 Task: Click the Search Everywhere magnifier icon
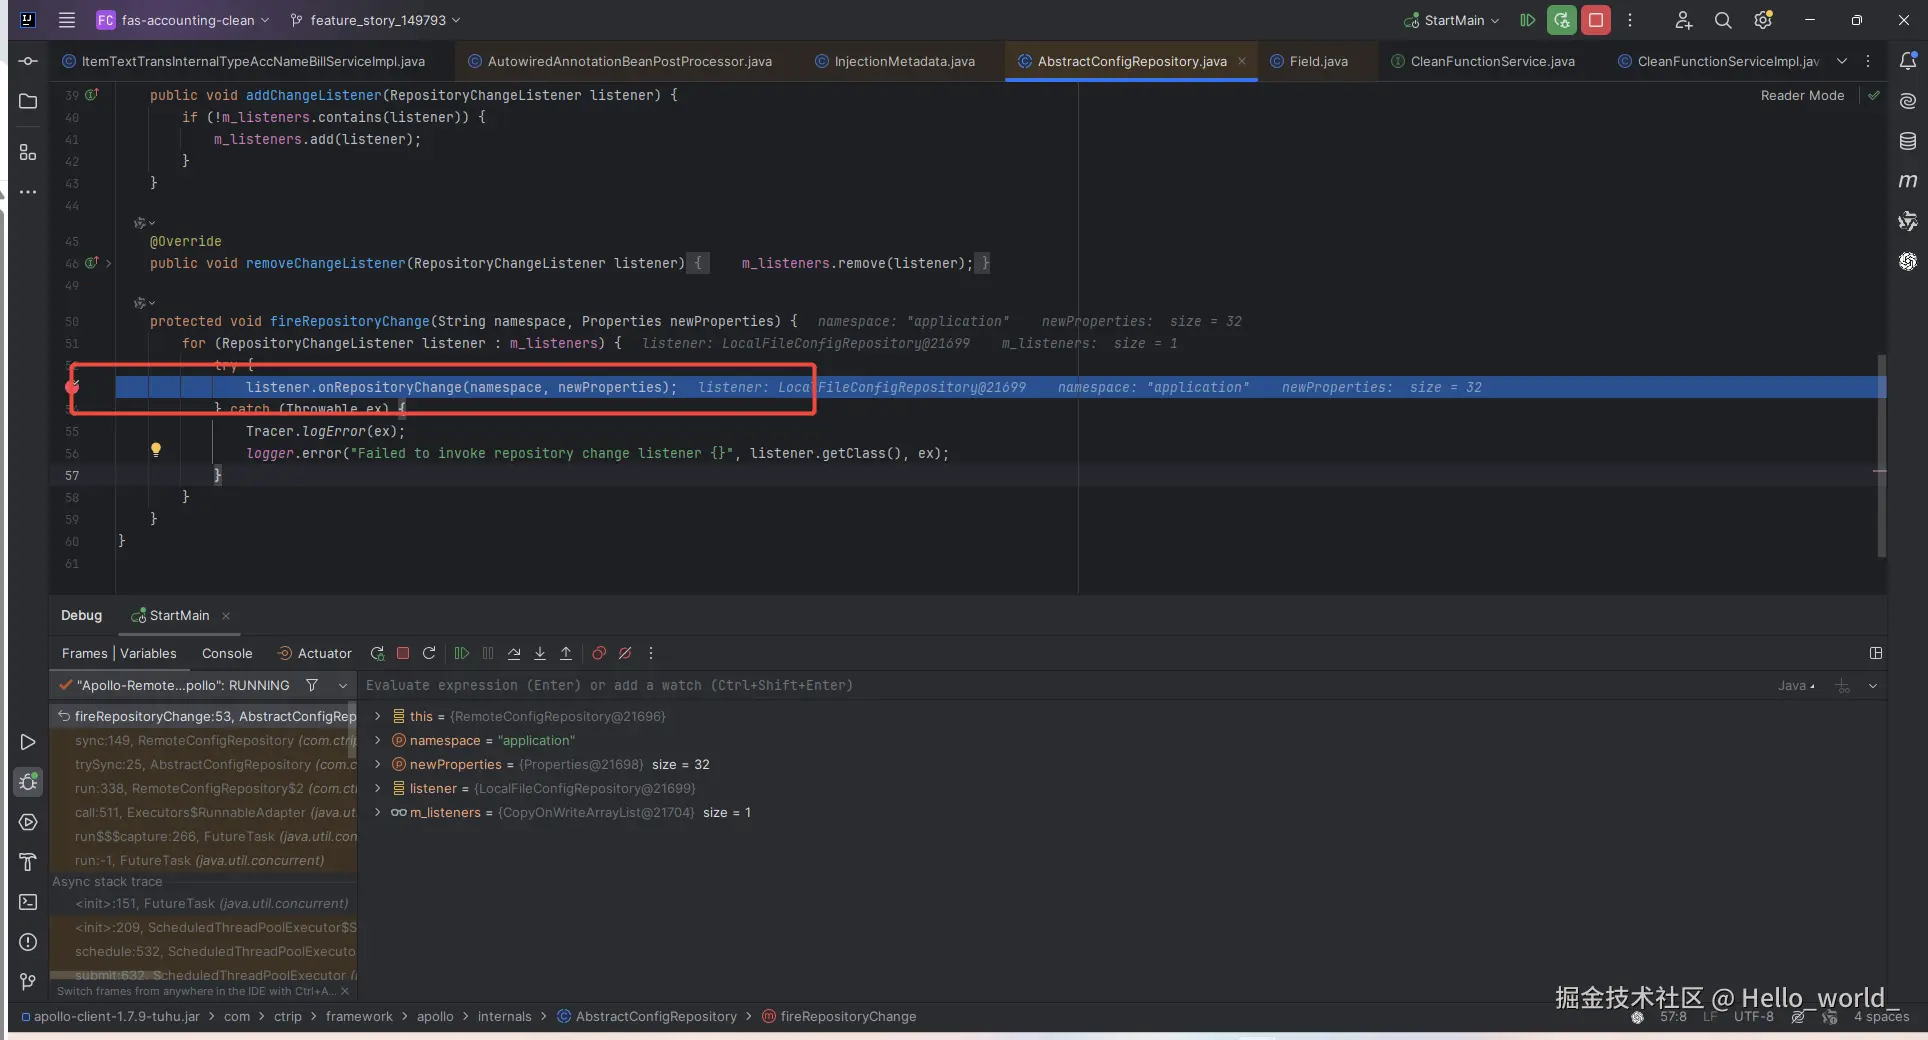(x=1723, y=20)
